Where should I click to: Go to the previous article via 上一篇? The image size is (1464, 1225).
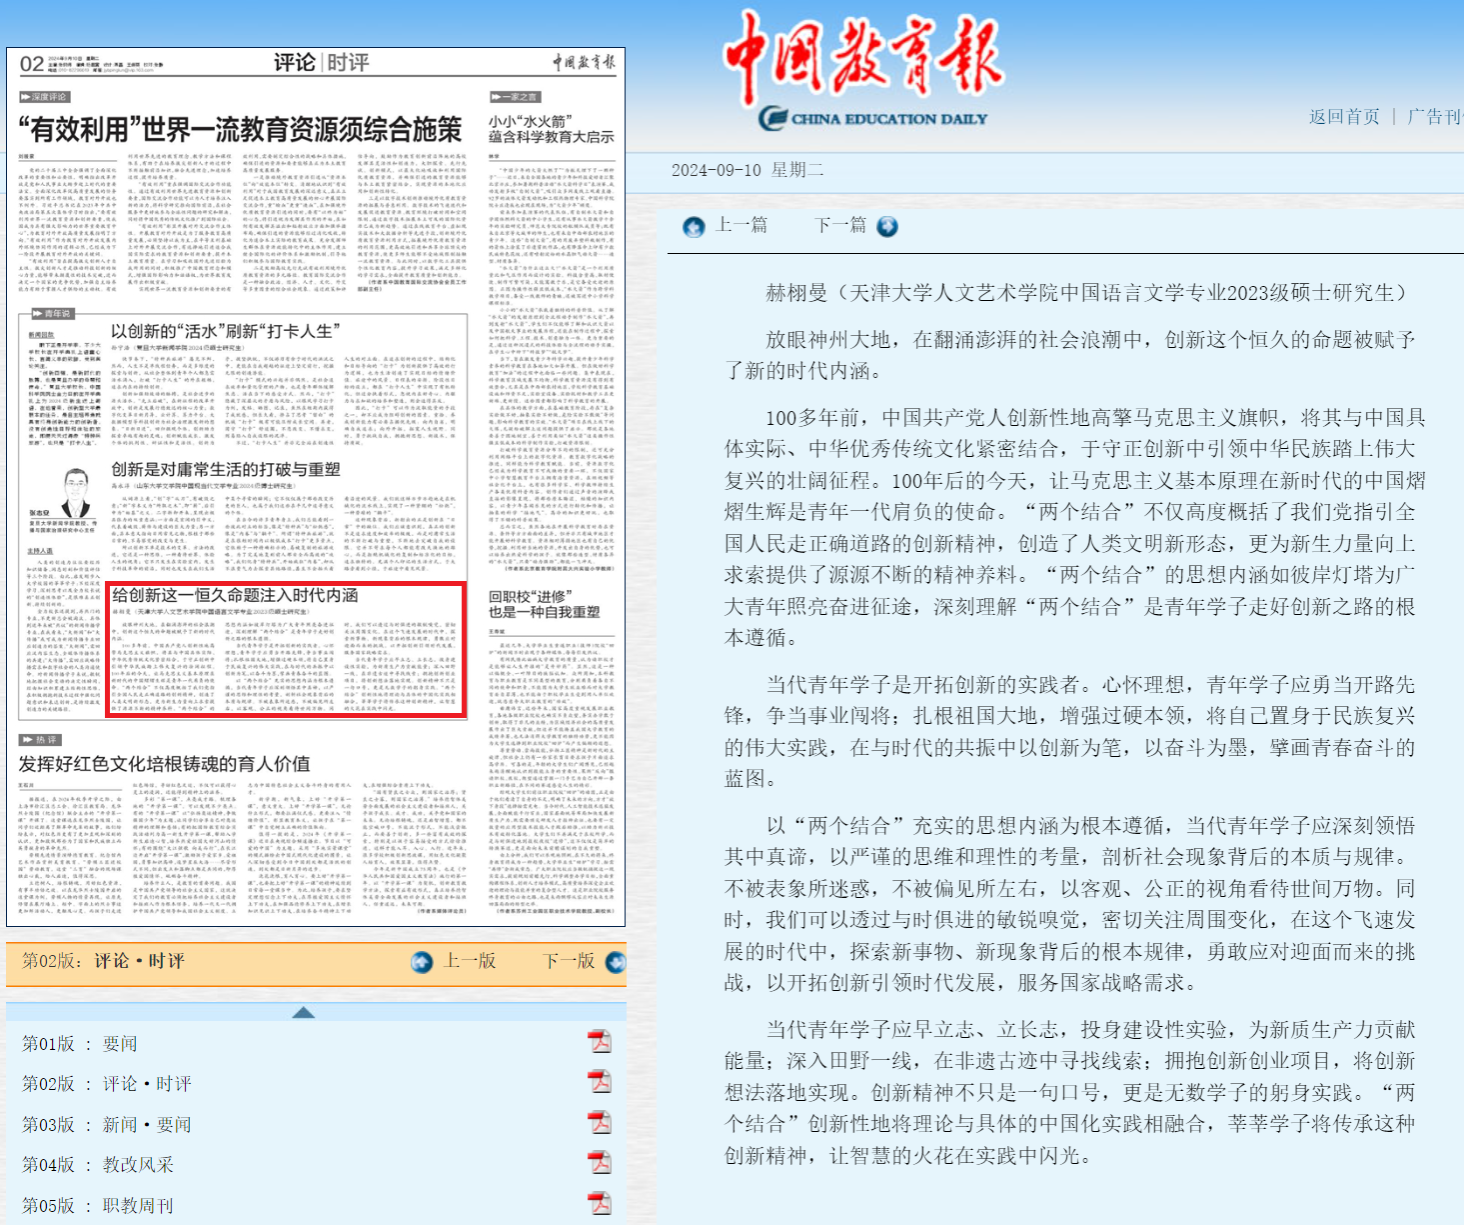pos(740,226)
